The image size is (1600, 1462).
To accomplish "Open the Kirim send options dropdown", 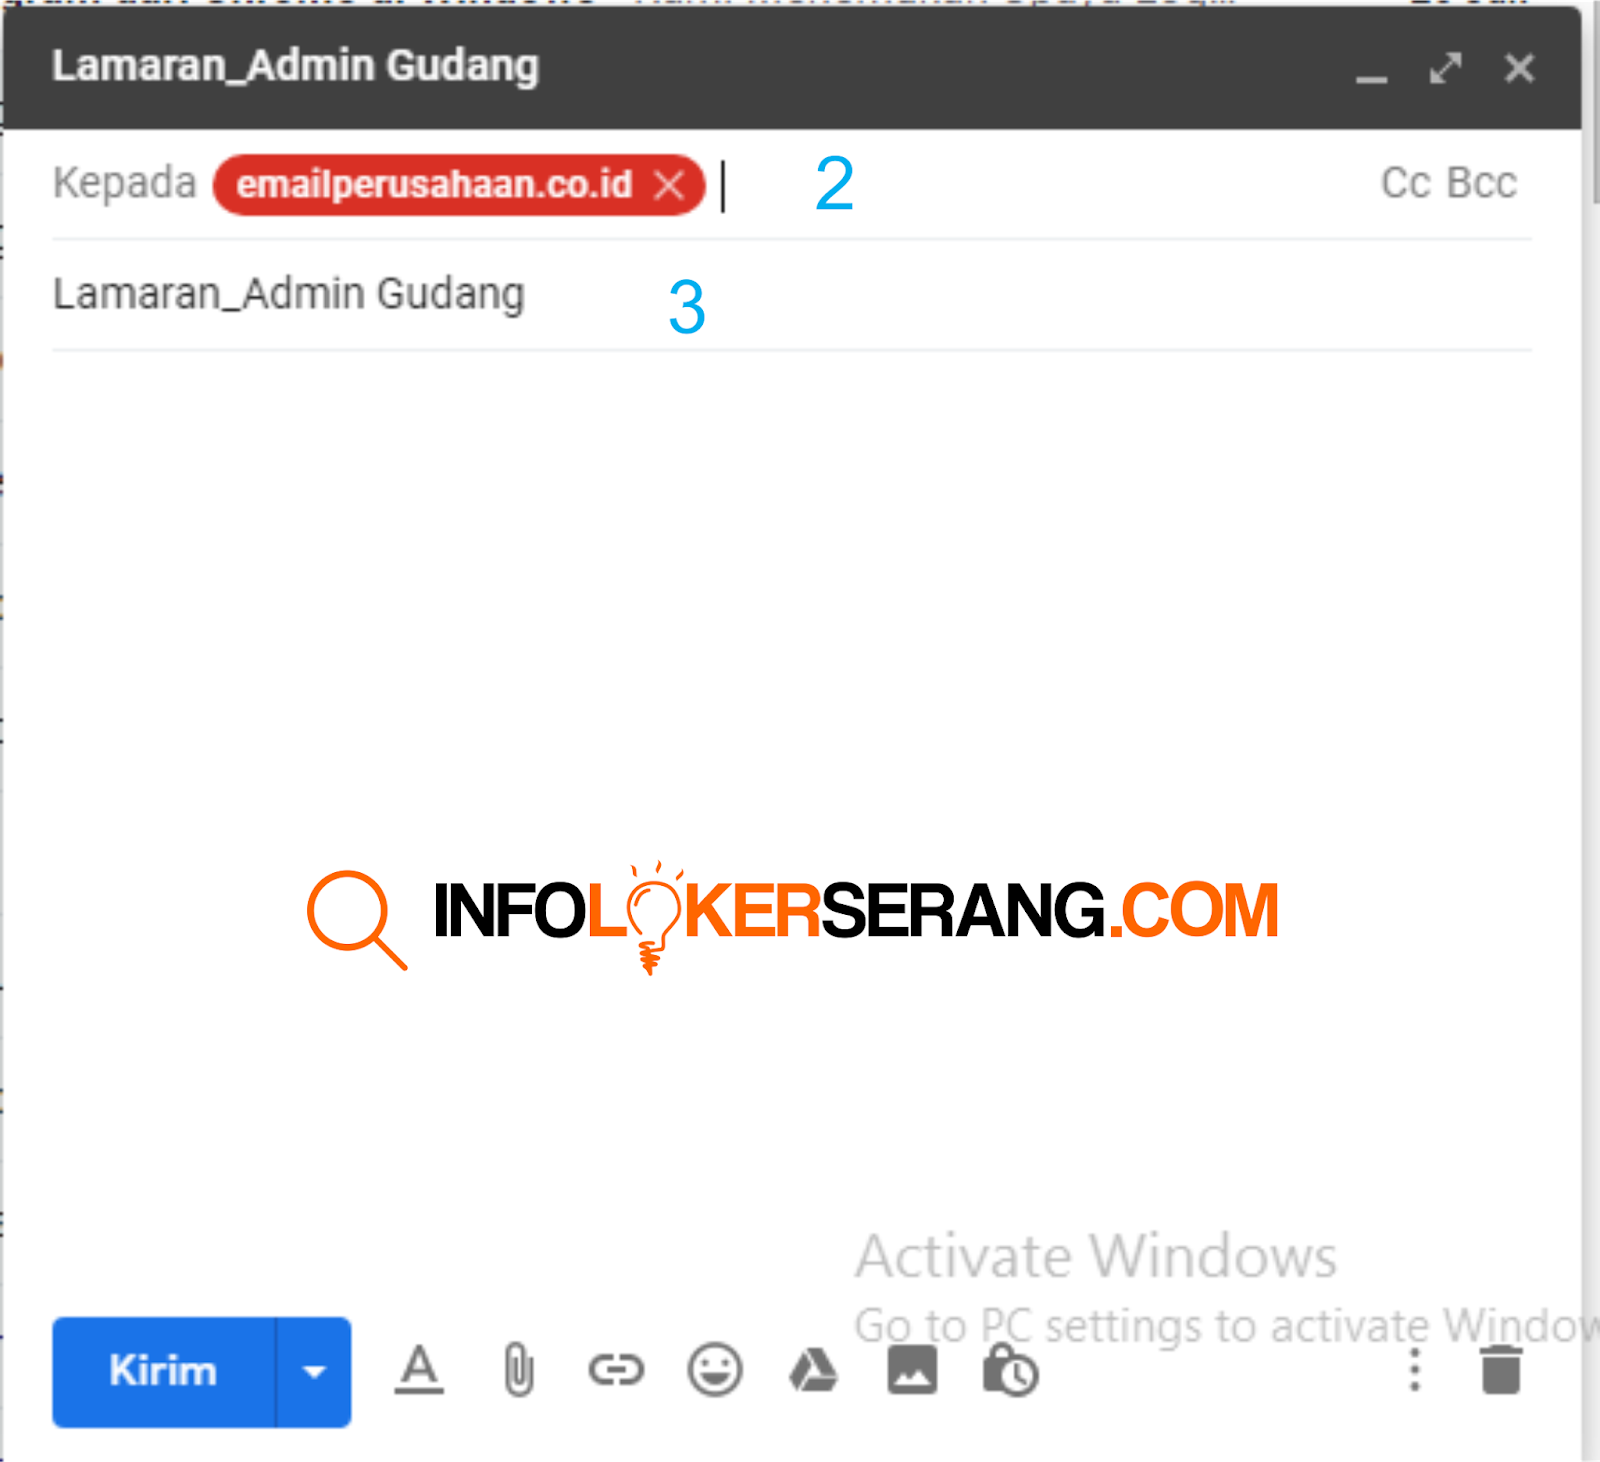I will pyautogui.click(x=316, y=1372).
